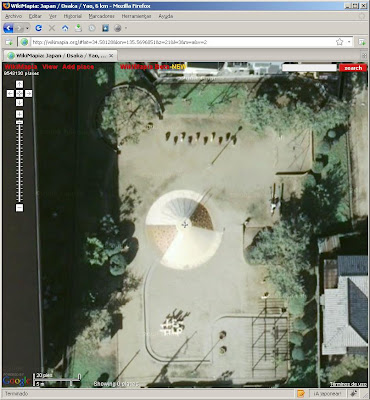Click the Google logo on the map

click(16, 380)
